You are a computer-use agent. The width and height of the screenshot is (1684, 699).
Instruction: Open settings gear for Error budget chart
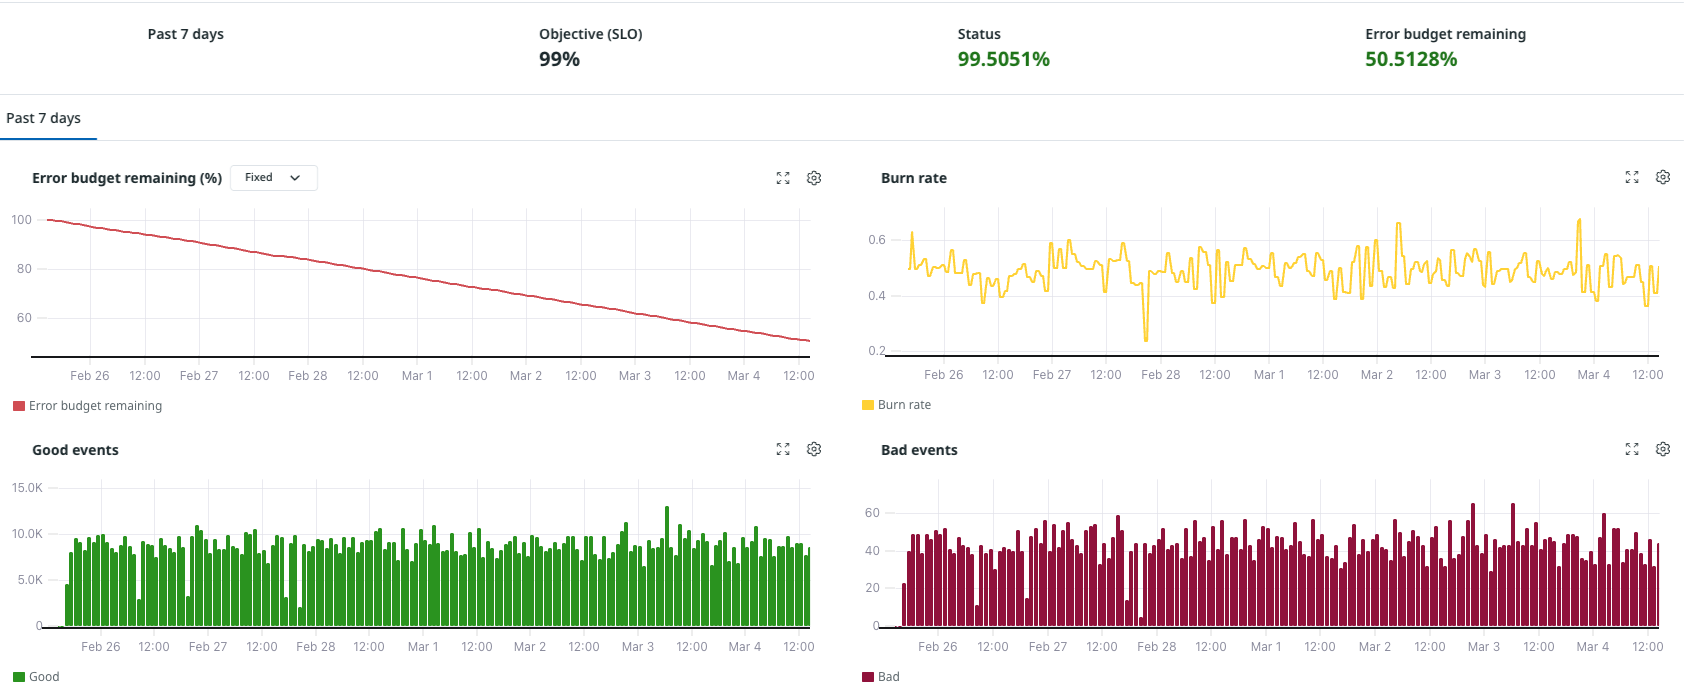[x=814, y=178]
